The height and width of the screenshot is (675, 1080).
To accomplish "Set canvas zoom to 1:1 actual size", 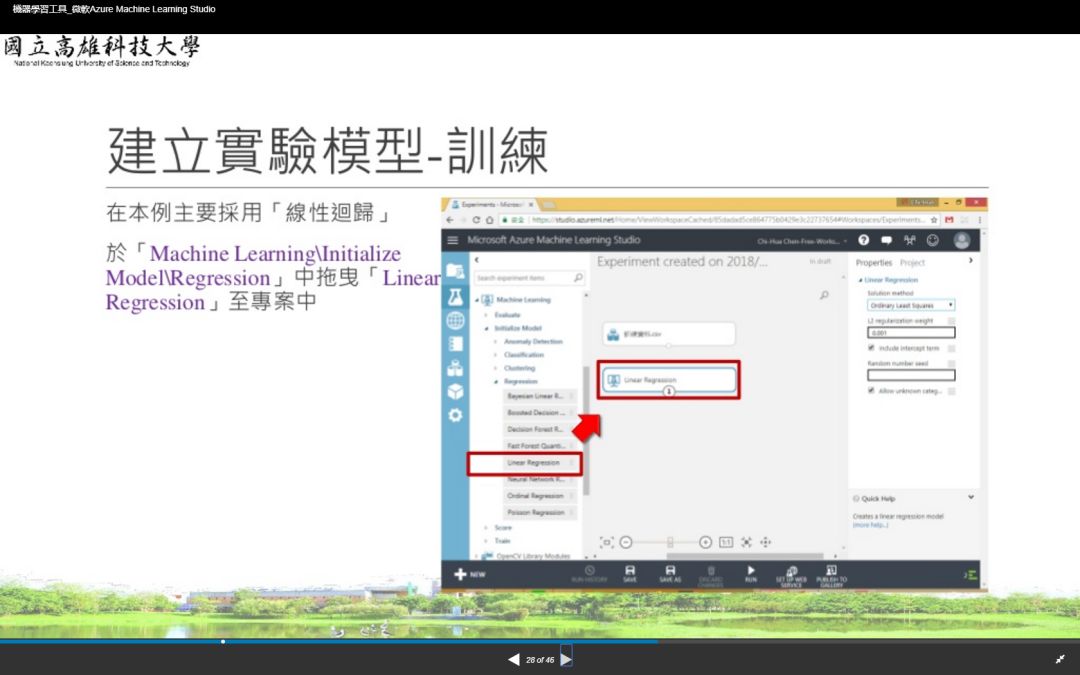I will click(x=726, y=542).
